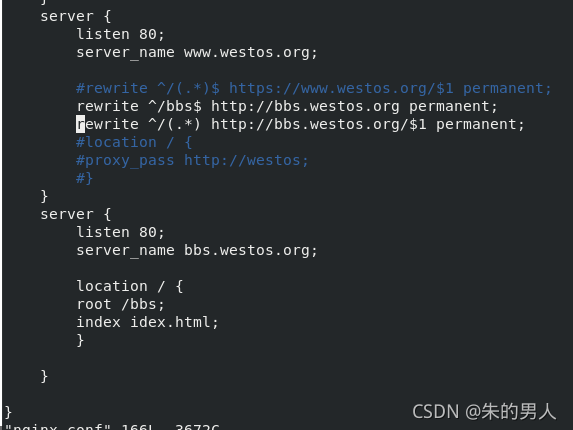Click the commented #} closing brace
573x430 pixels.
click(84, 178)
